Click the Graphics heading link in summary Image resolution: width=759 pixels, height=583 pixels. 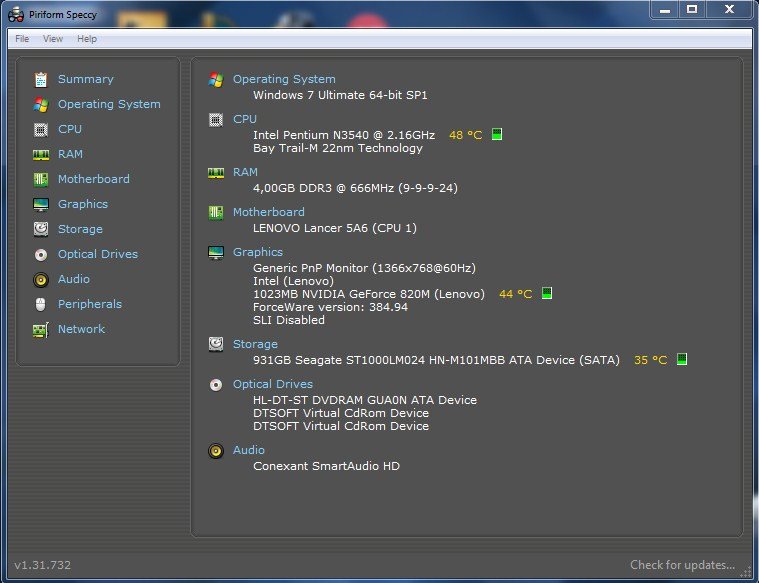[258, 252]
